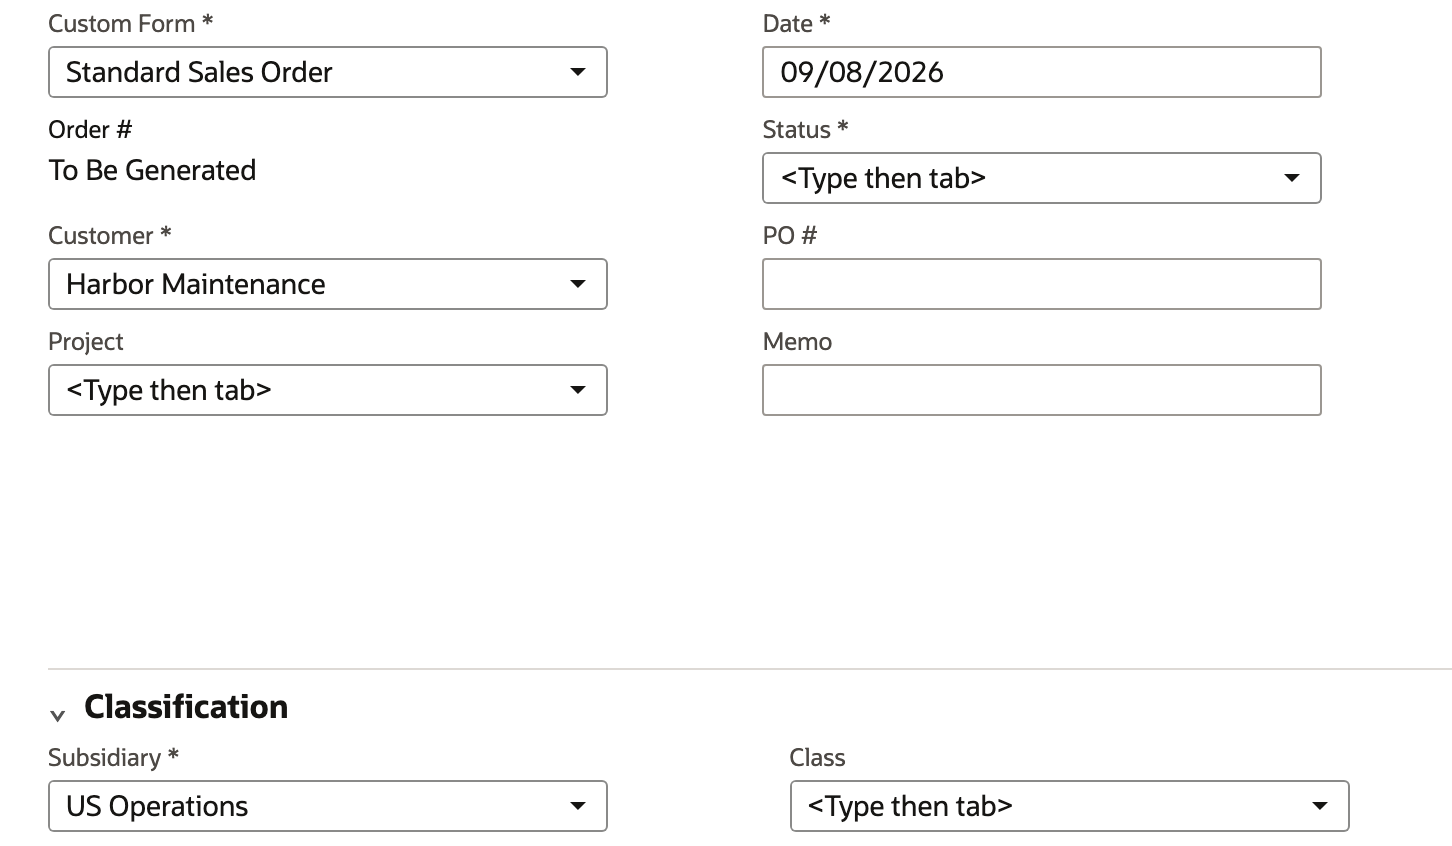Collapse the Classification section
The width and height of the screenshot is (1452, 846).
tap(58, 714)
